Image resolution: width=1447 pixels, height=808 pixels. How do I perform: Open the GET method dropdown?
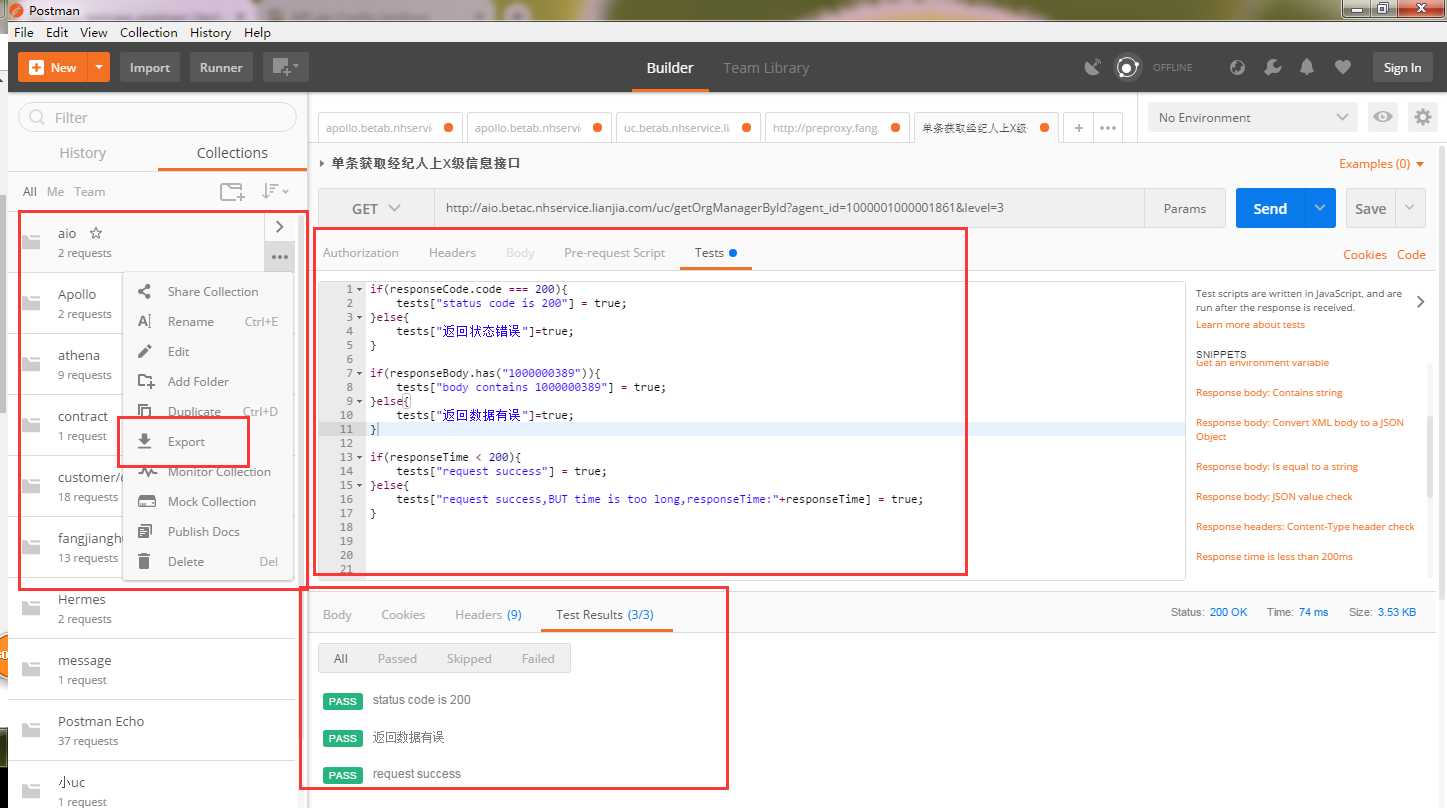pos(375,209)
